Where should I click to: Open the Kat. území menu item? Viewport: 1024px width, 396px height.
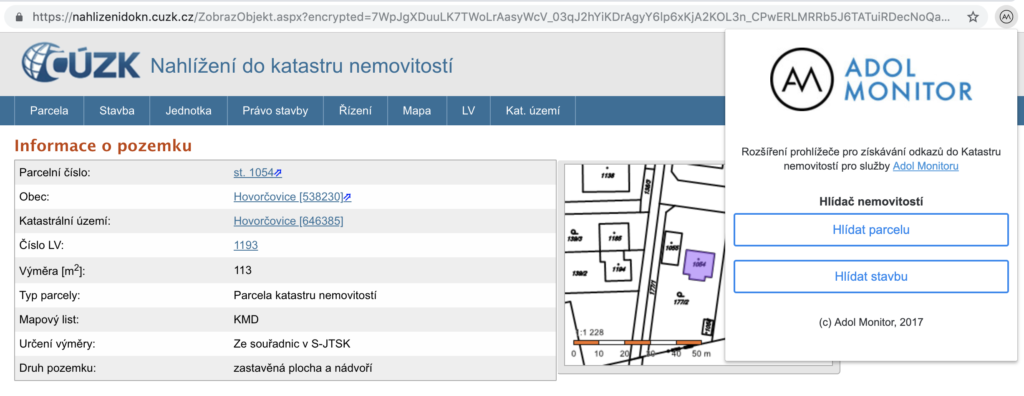[x=533, y=110]
